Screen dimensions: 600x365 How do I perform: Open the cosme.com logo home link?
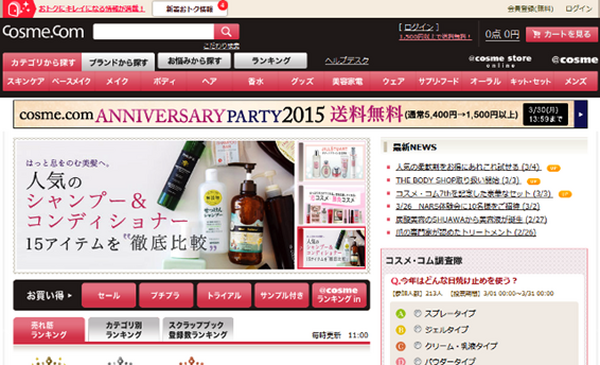pos(43,32)
